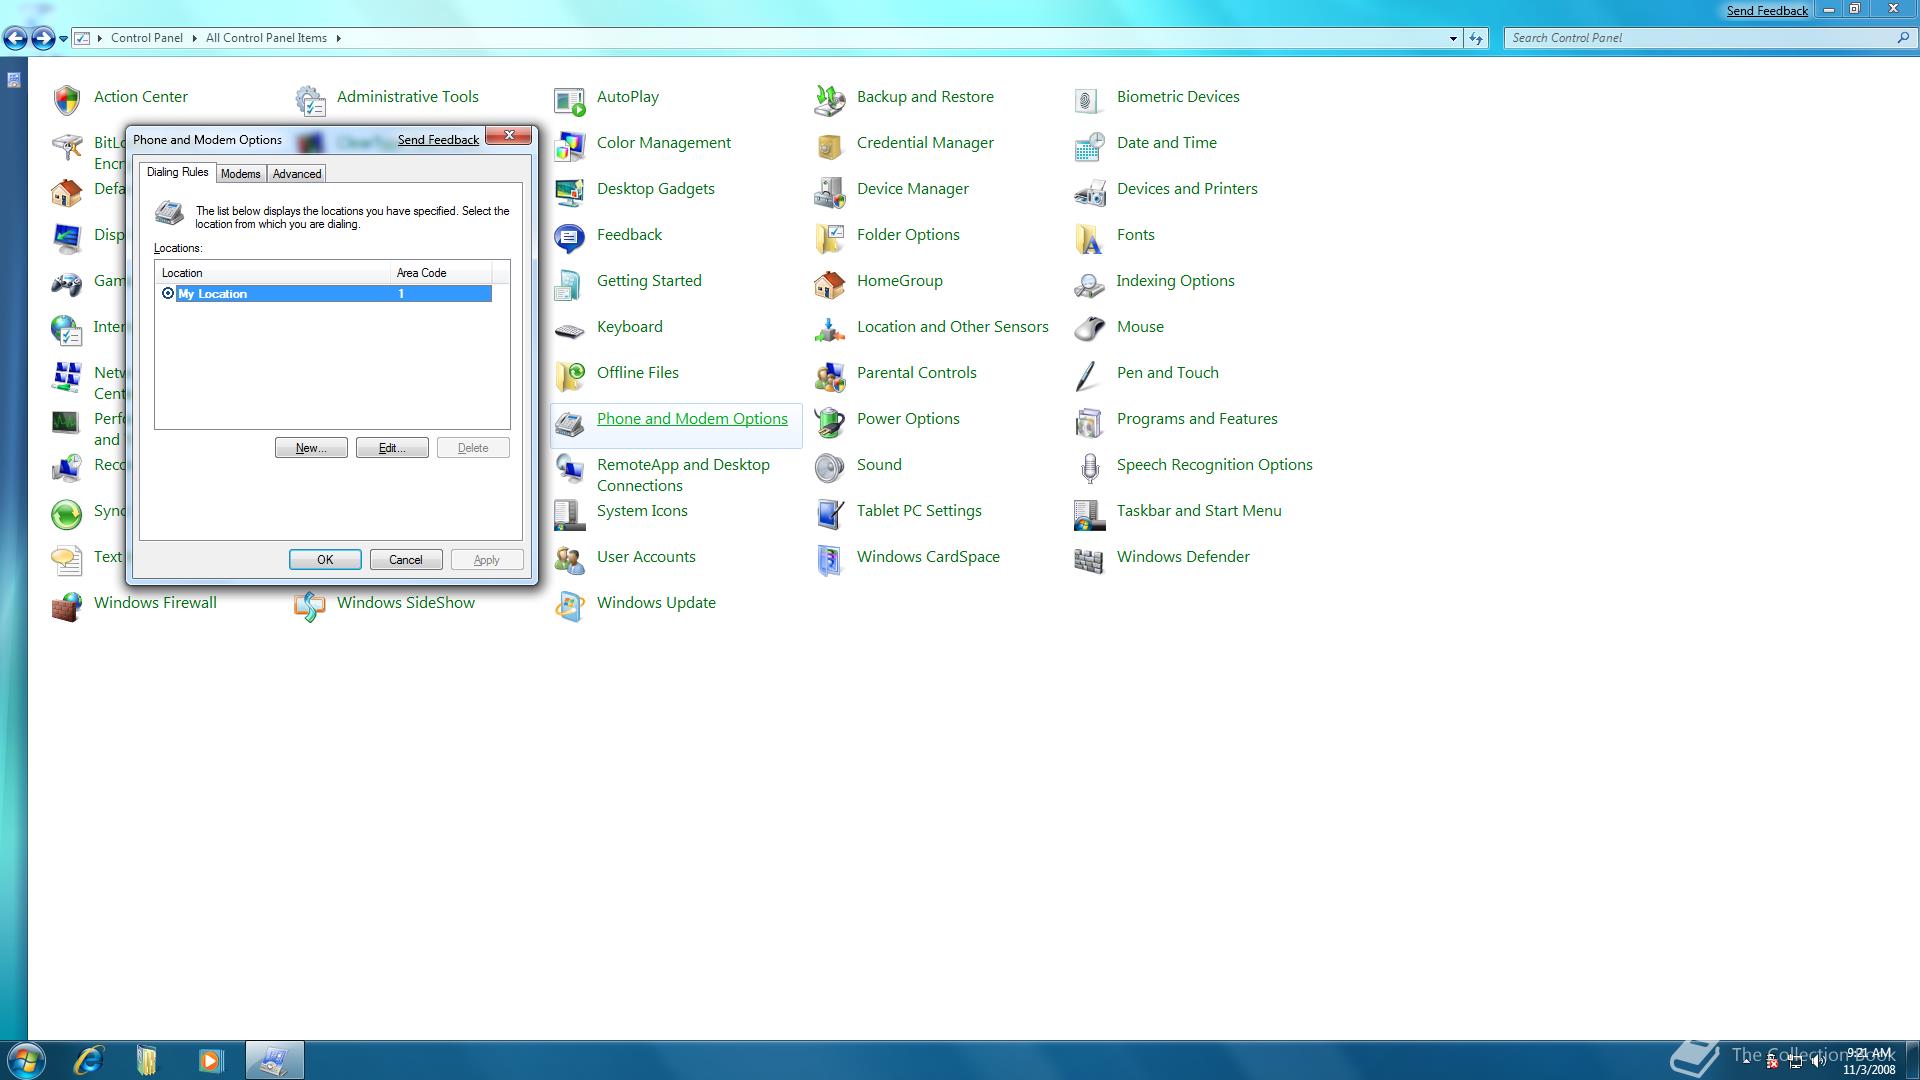Open the address bar history dropdown

coord(1453,38)
